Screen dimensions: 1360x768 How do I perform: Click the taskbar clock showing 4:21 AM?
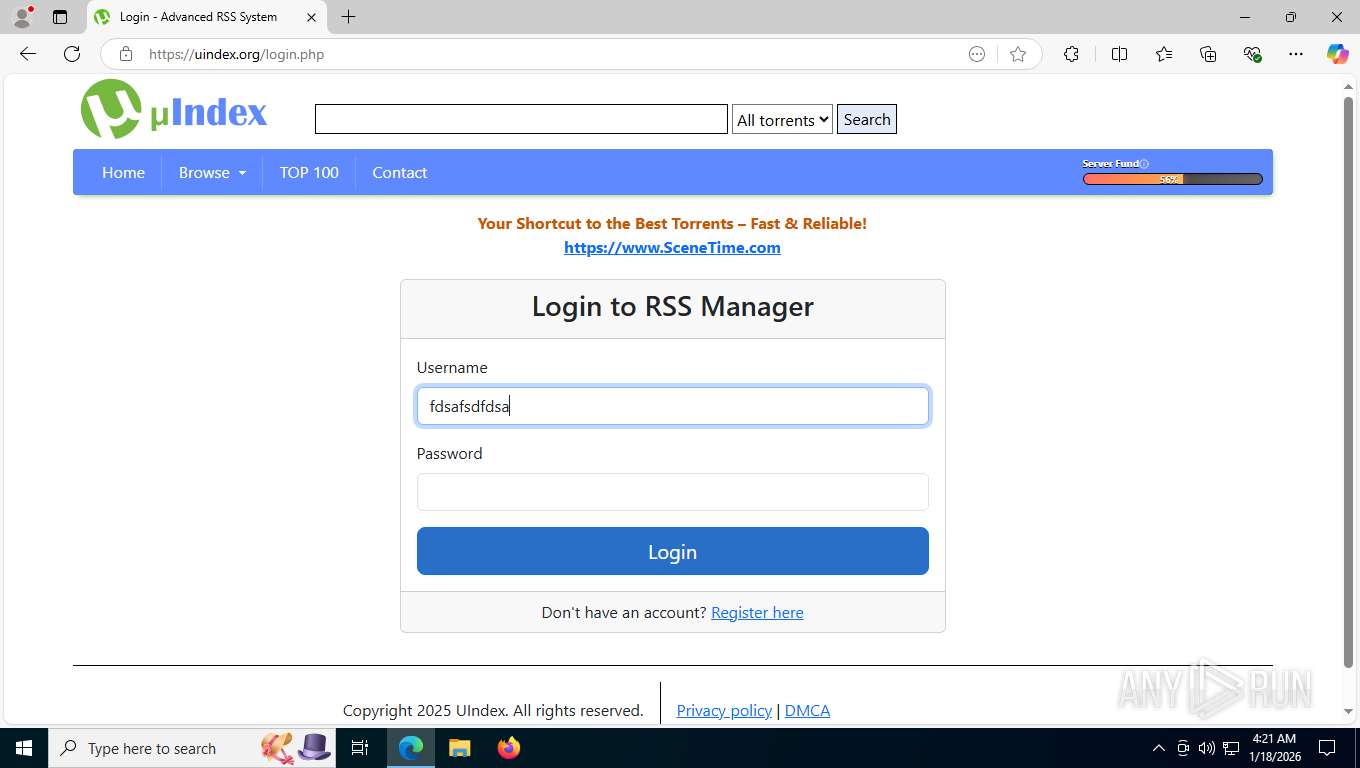pos(1274,748)
